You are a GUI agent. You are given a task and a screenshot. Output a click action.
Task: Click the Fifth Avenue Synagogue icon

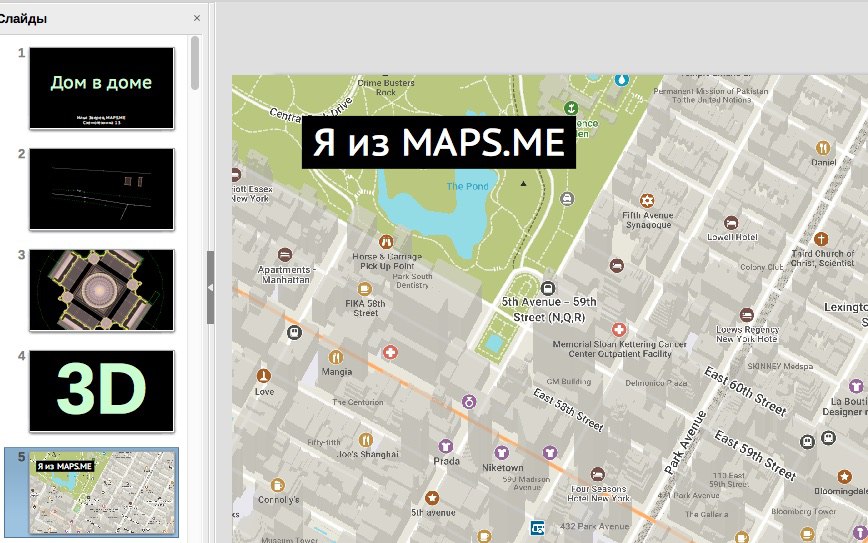pyautogui.click(x=647, y=201)
